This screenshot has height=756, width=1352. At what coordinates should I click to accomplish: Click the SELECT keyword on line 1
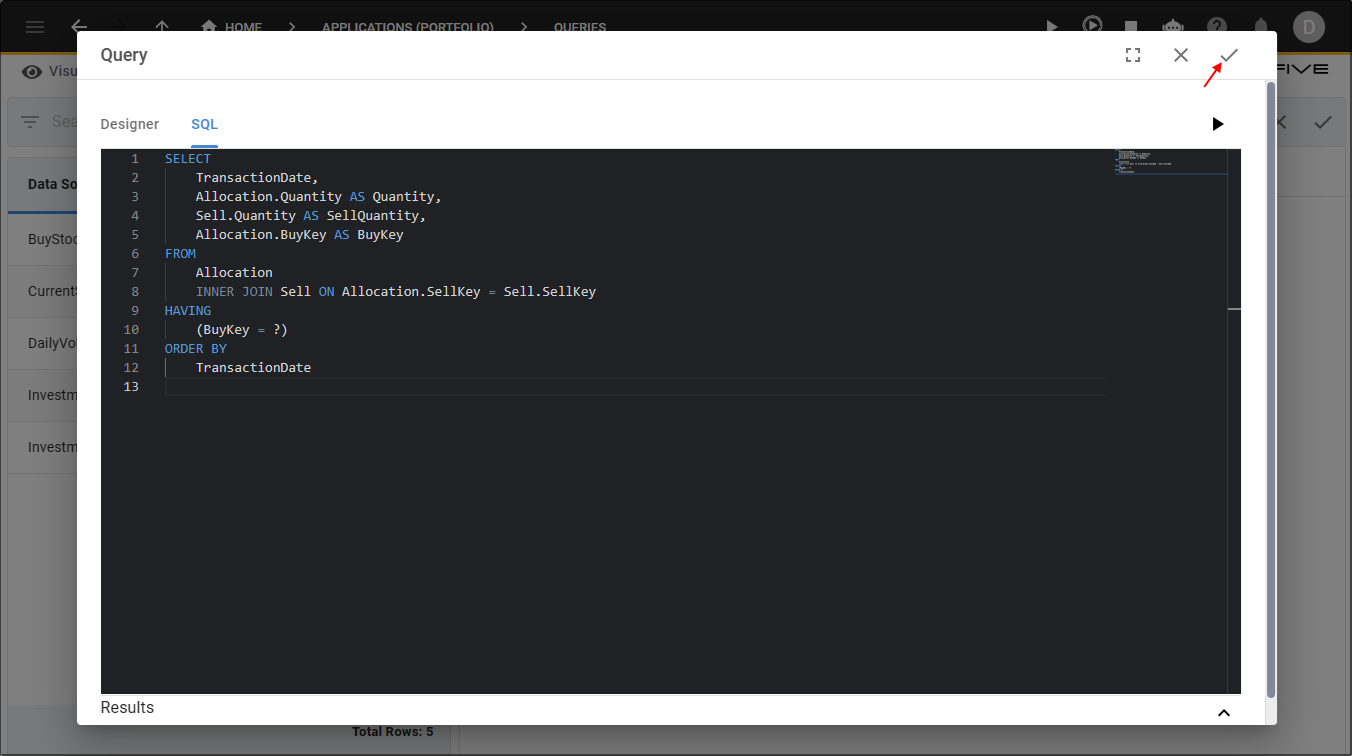188,159
